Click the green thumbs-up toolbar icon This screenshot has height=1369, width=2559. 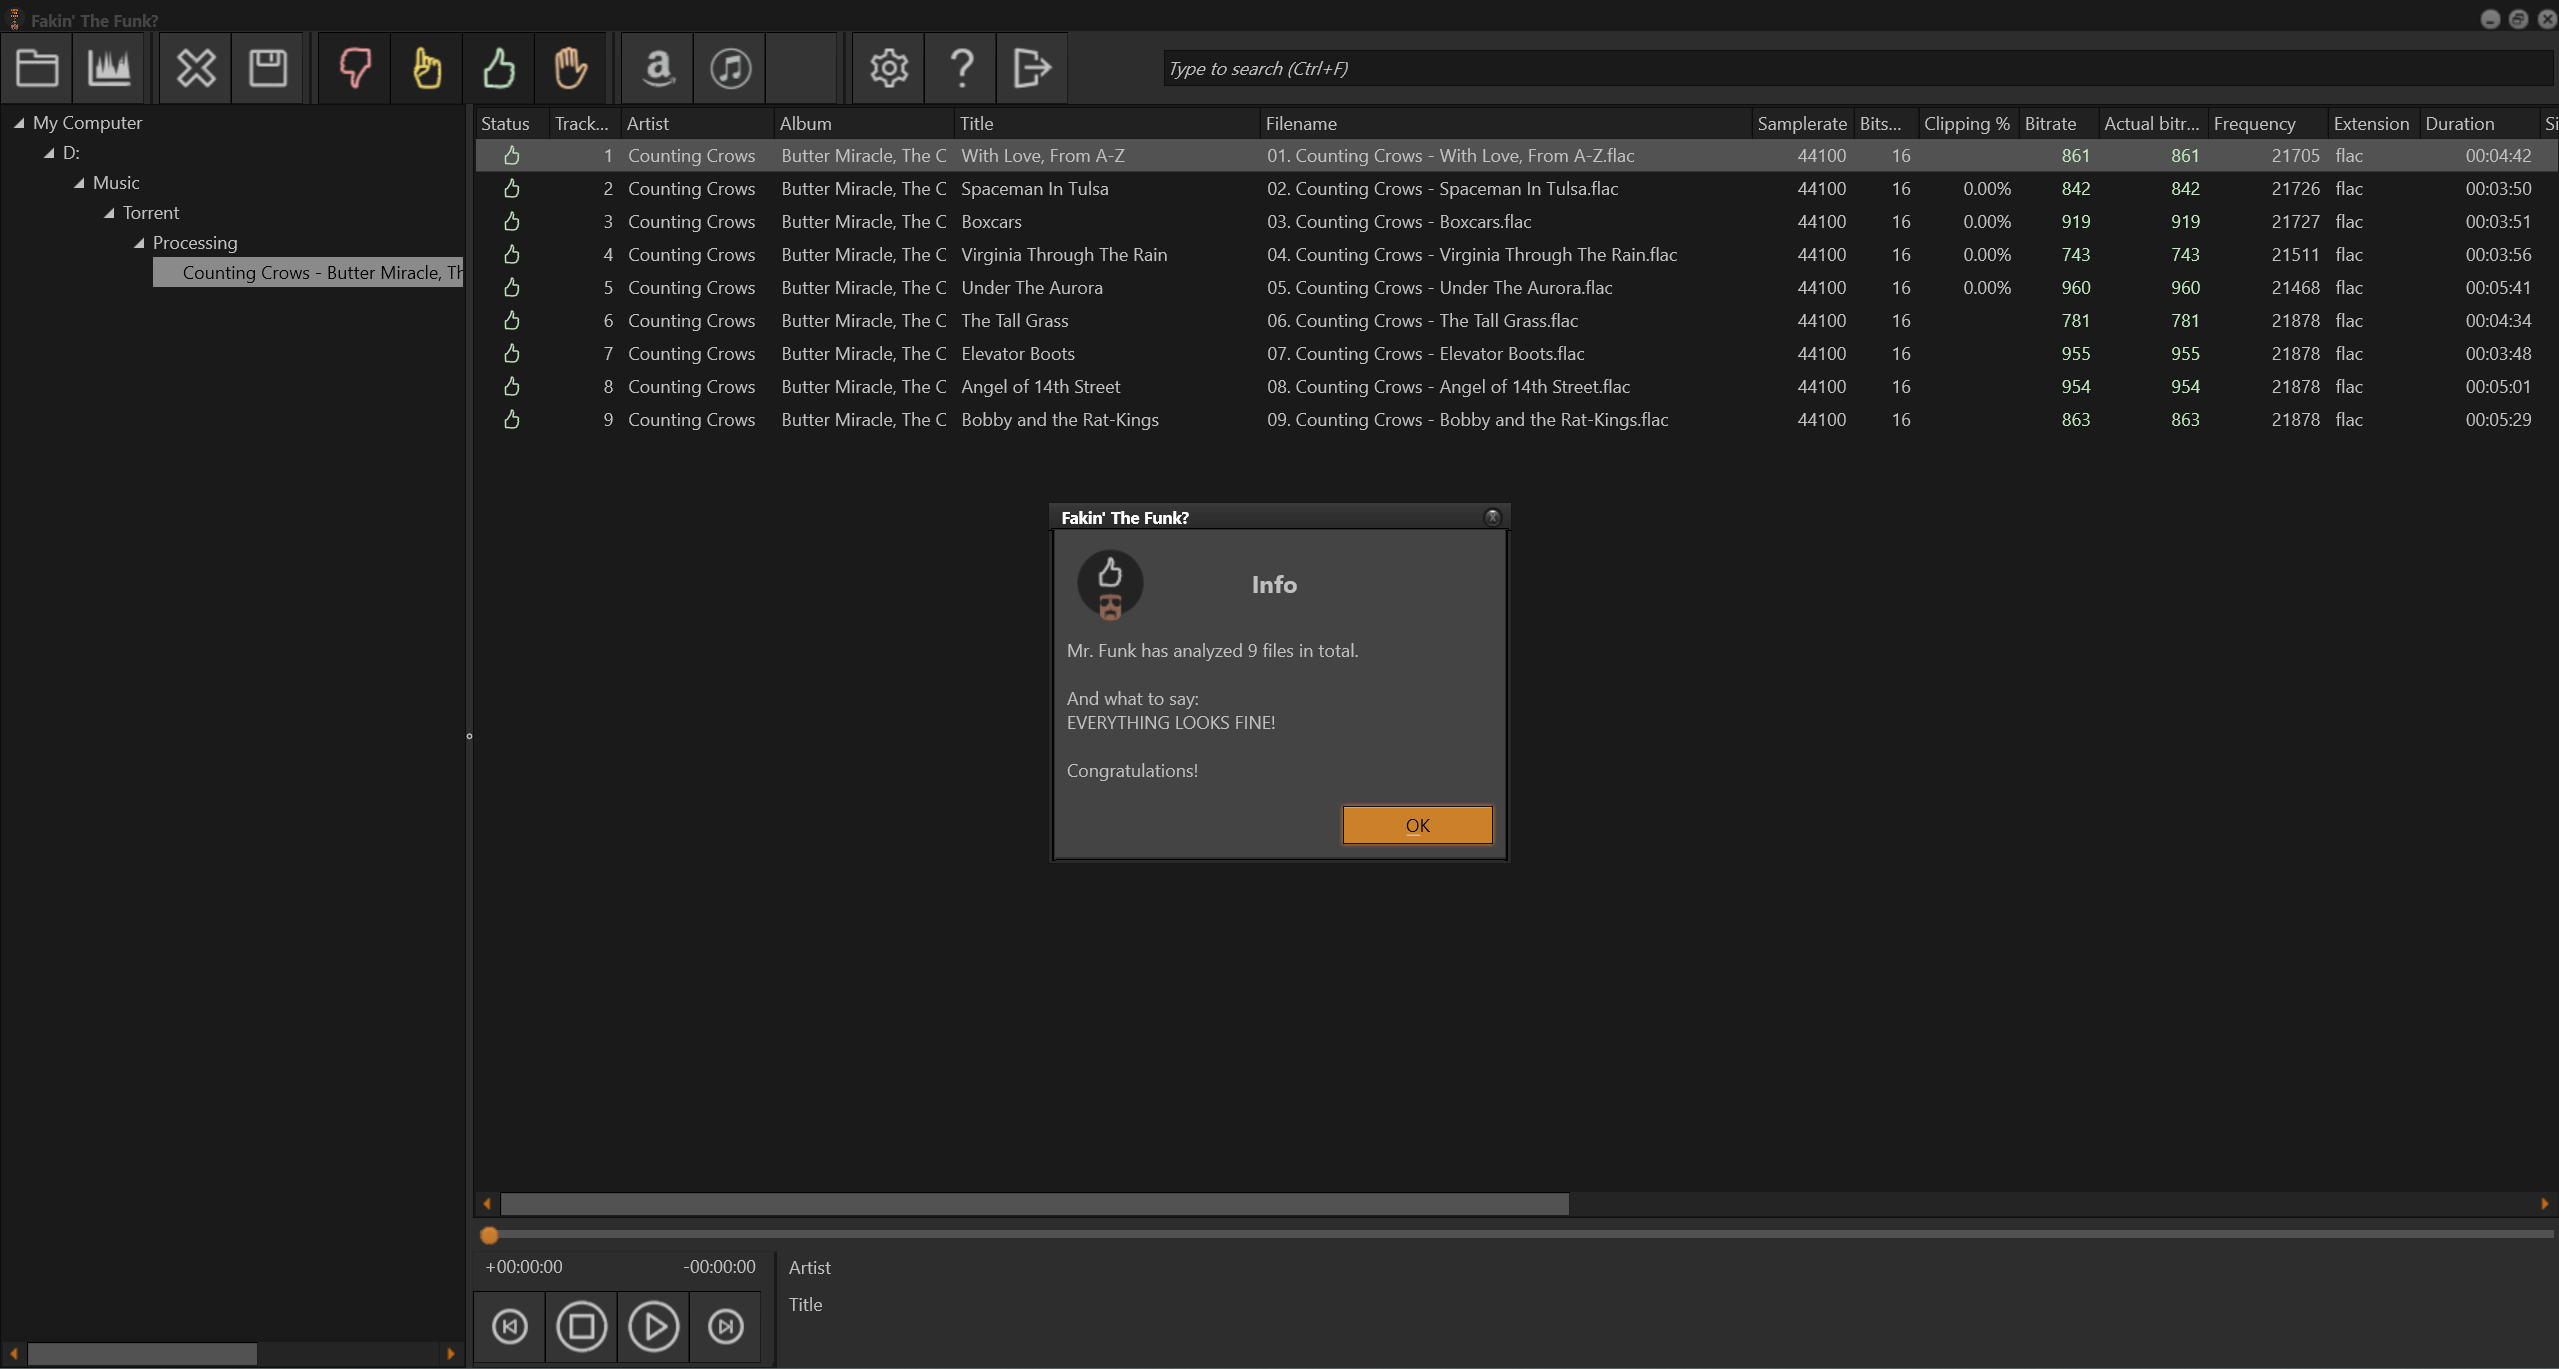tap(499, 68)
